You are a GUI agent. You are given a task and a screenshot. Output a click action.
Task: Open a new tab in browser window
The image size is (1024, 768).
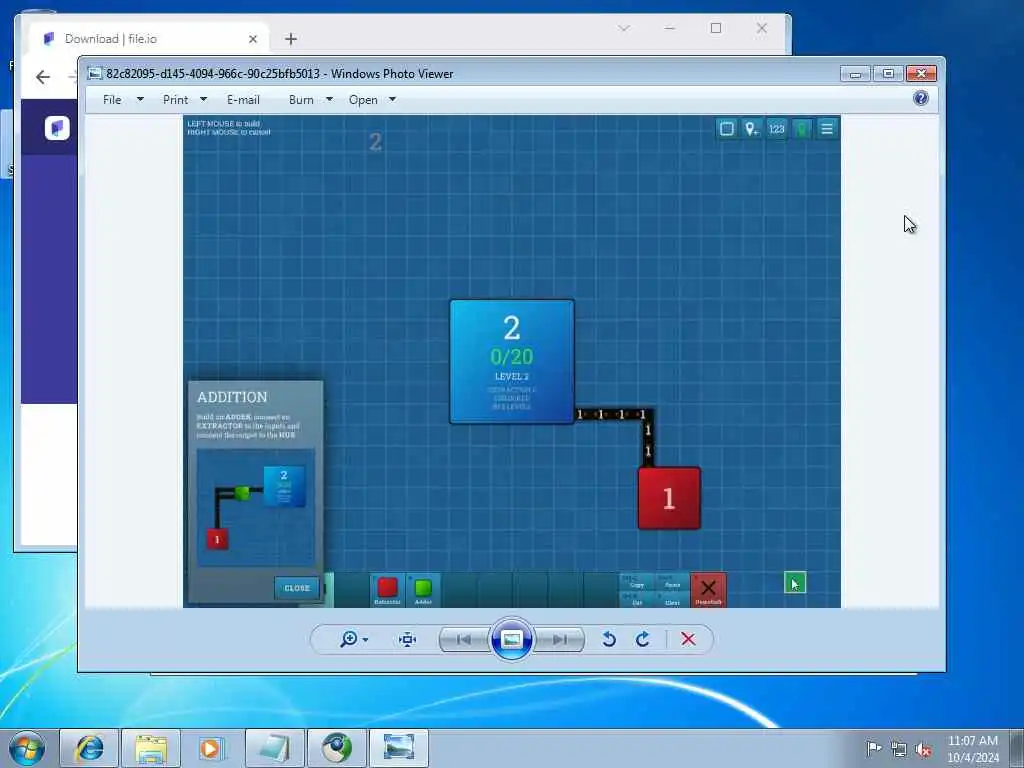click(291, 39)
